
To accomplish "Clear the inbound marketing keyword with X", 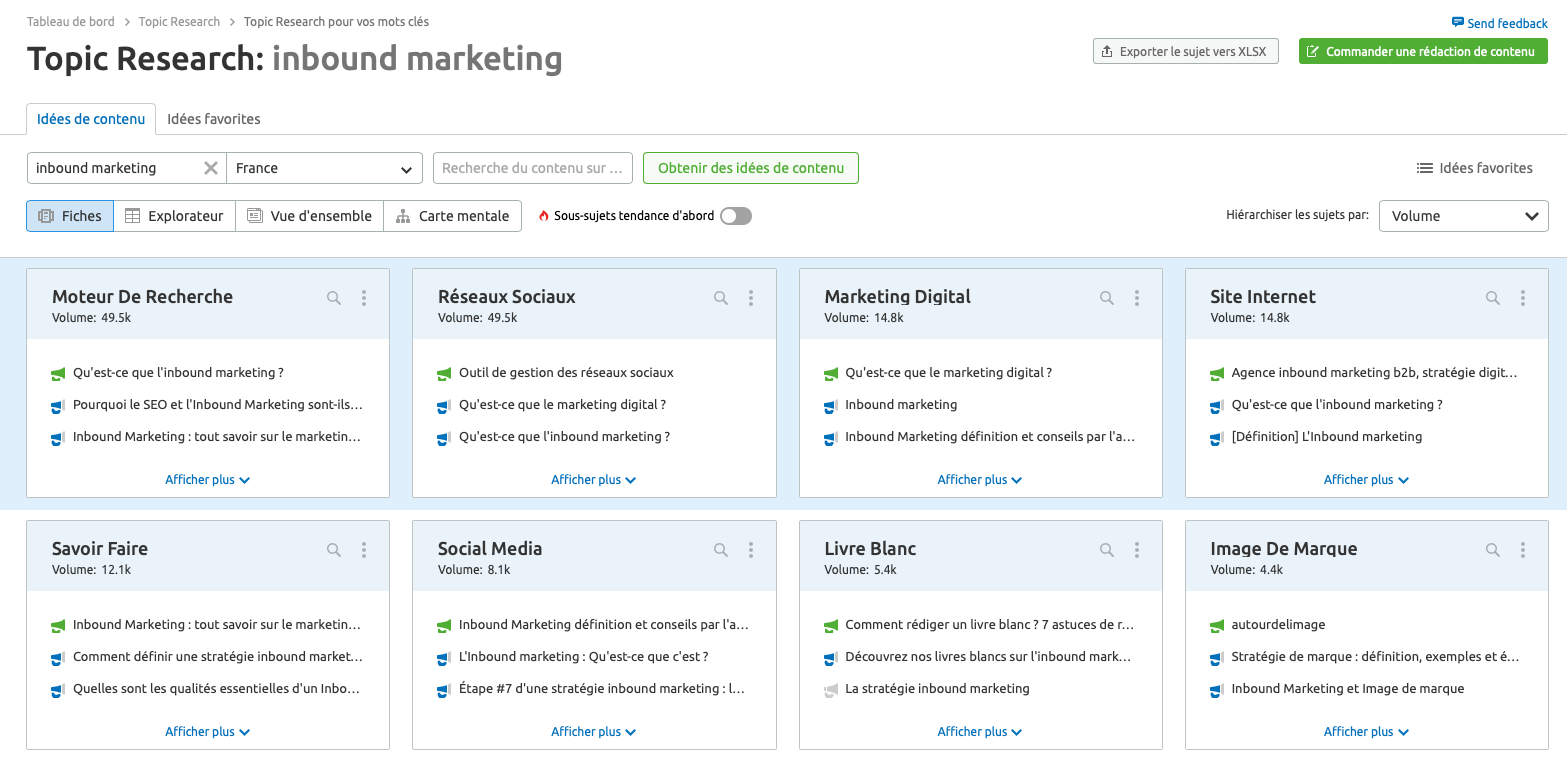I will click(211, 168).
